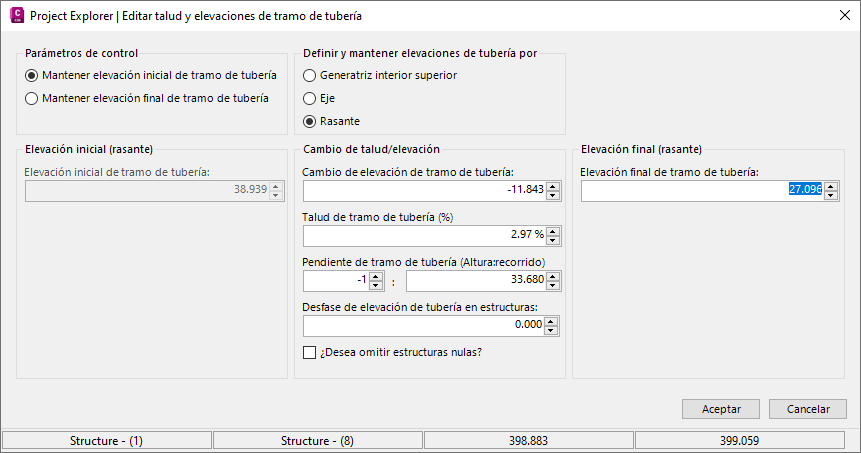
Task: Decrease pipe run elevation change with down arrow
Action: tap(553, 194)
